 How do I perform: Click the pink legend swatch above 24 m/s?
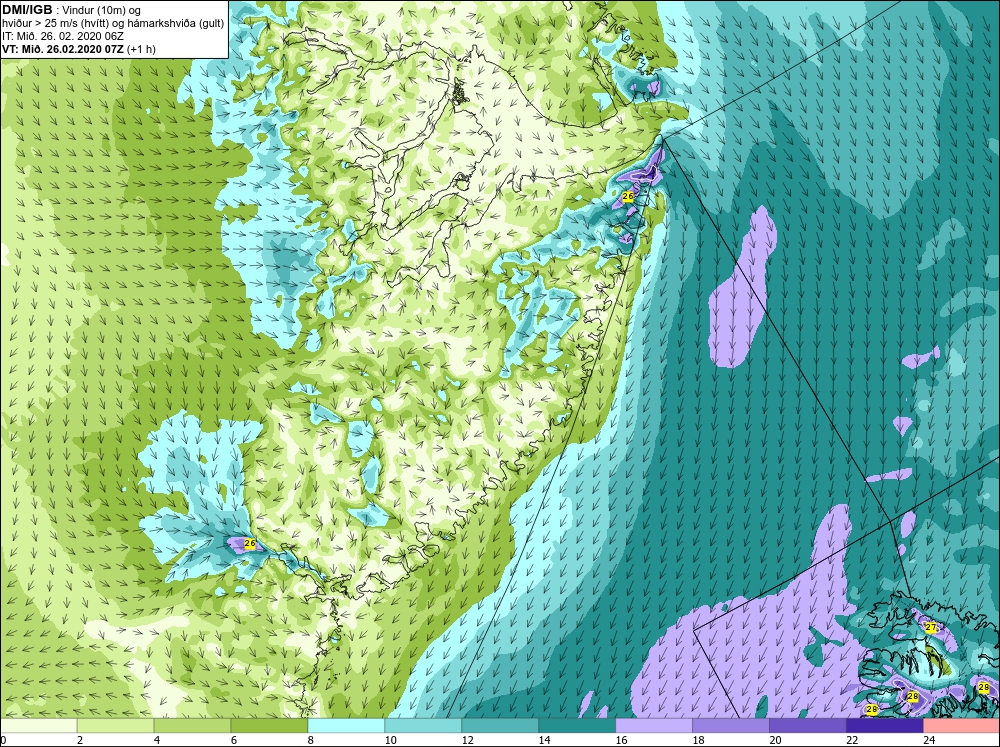962,725
